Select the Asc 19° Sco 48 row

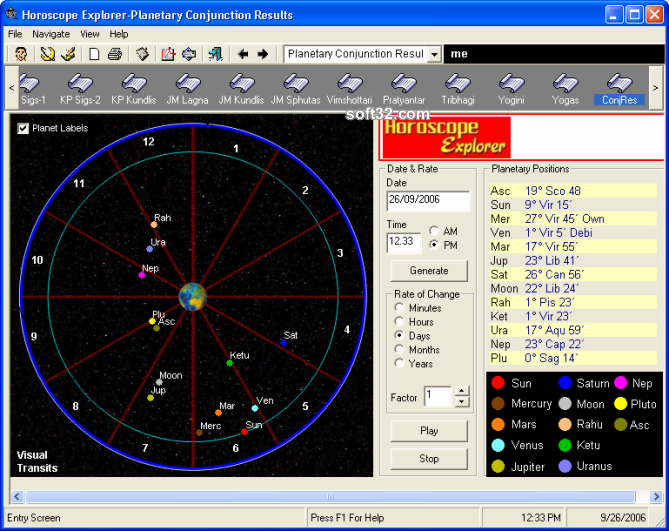573,191
